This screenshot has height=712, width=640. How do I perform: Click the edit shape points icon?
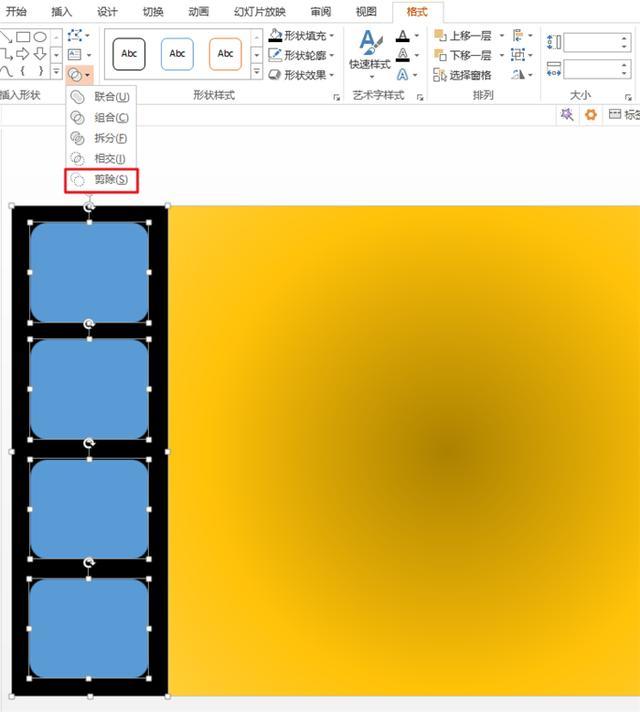75,35
